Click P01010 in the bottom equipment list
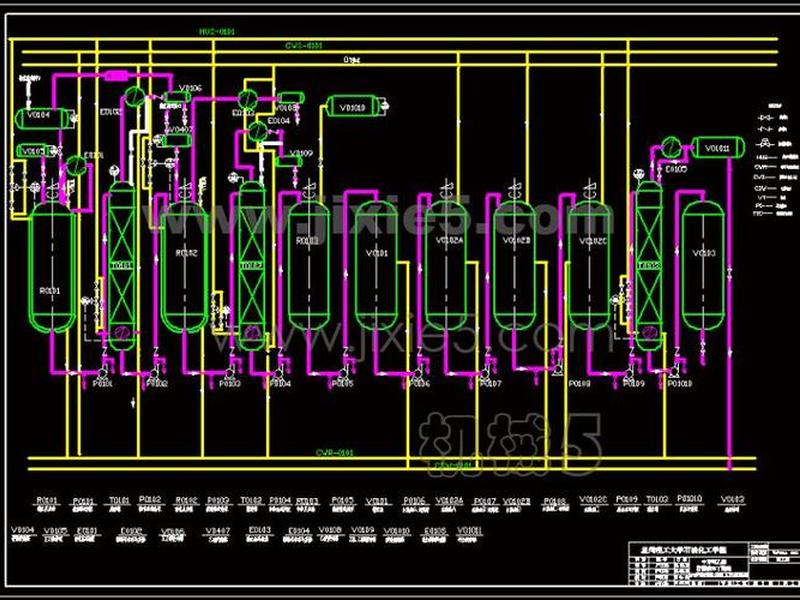 pos(690,498)
